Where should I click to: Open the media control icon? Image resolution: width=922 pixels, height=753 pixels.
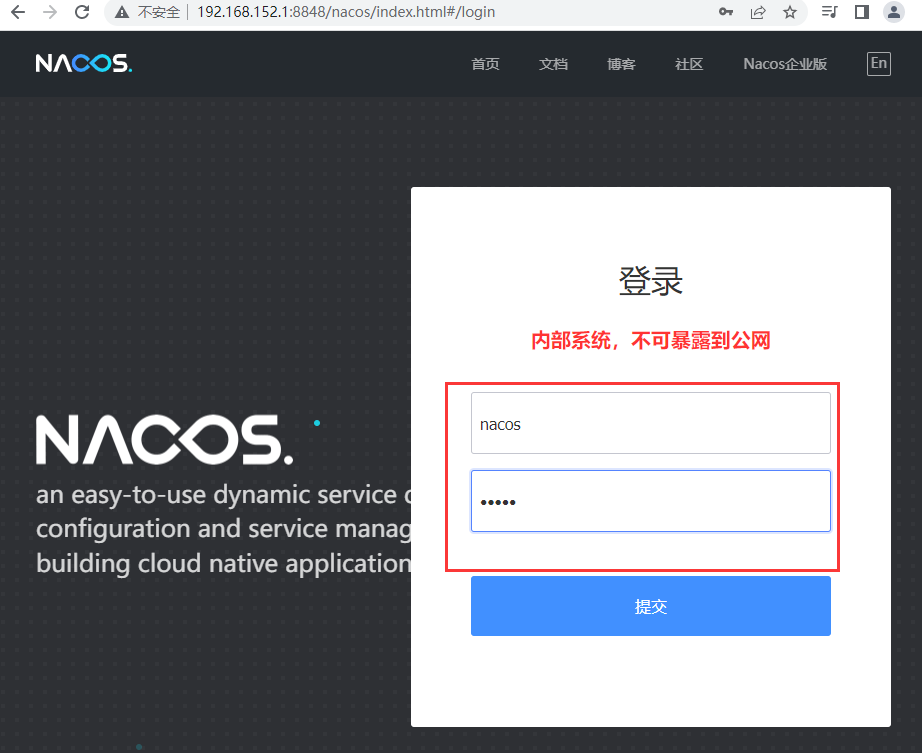click(x=829, y=12)
